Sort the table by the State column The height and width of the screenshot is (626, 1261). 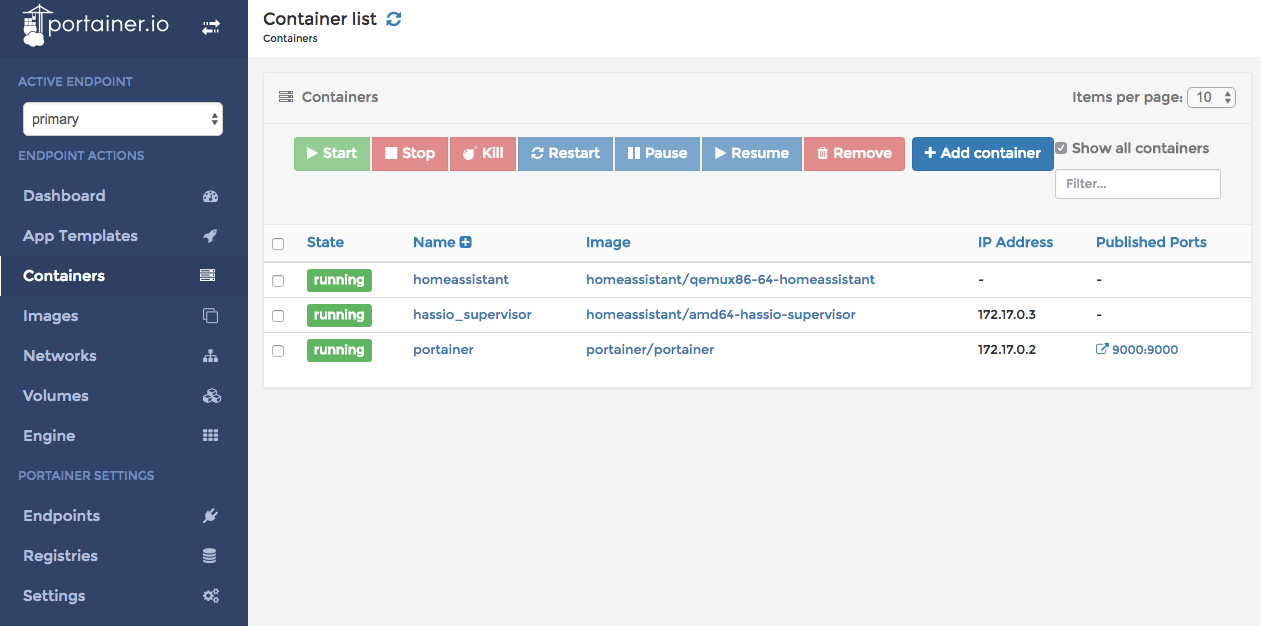pyautogui.click(x=325, y=242)
